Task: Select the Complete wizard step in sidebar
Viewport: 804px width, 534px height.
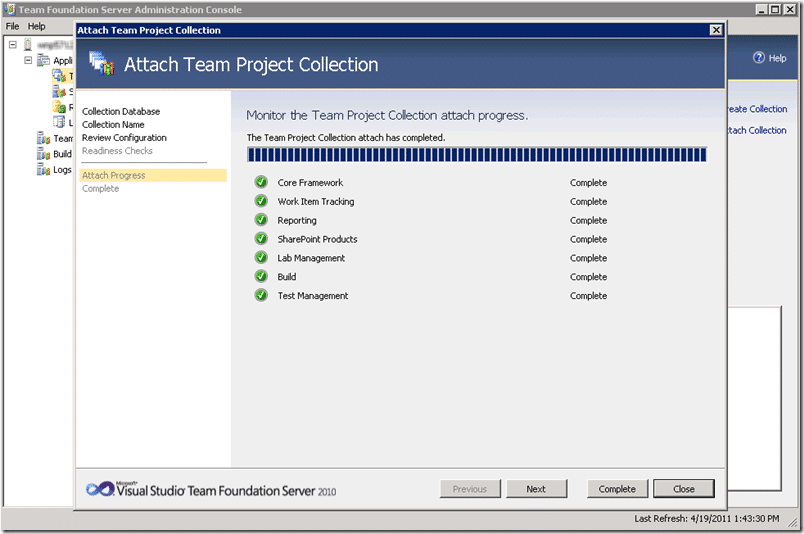Action: [100, 189]
